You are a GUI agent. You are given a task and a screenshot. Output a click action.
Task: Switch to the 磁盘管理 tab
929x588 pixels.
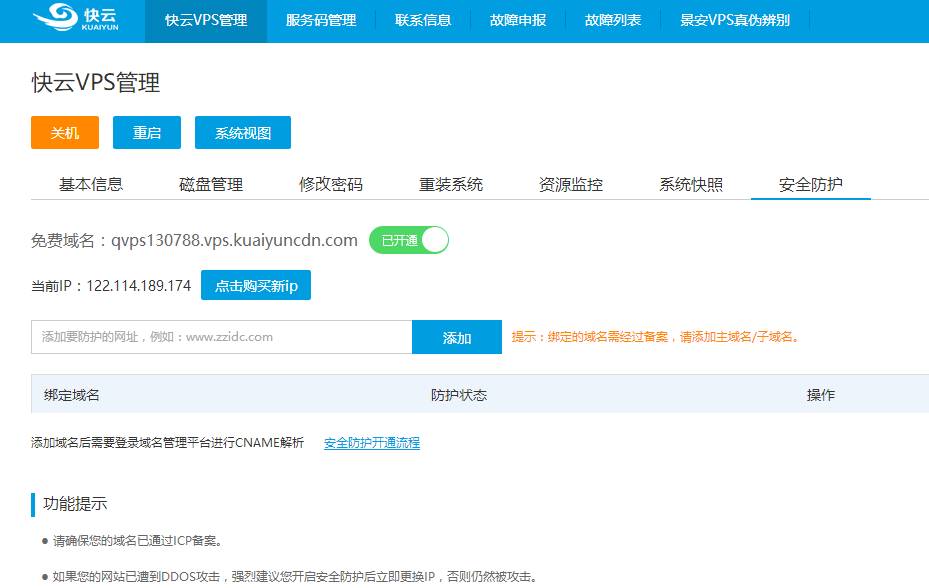tap(211, 185)
